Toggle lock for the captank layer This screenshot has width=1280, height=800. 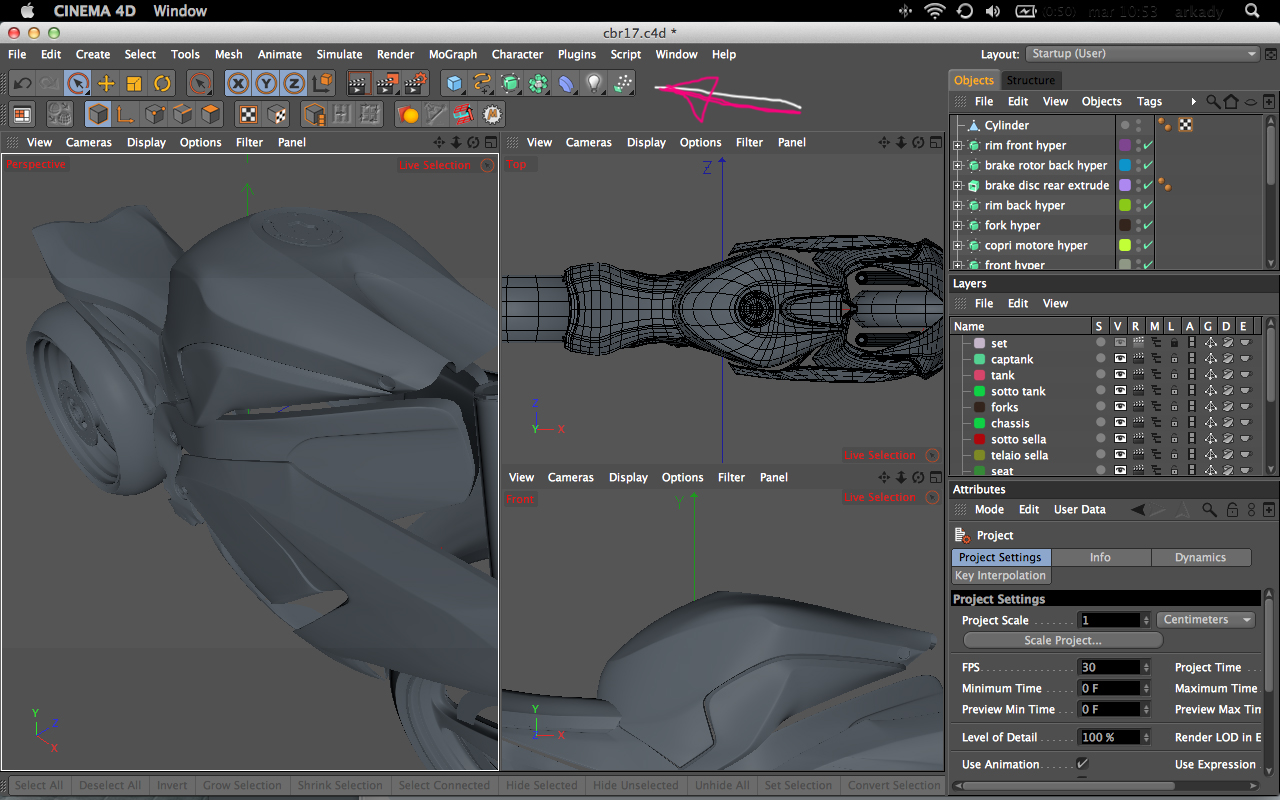point(1174,360)
